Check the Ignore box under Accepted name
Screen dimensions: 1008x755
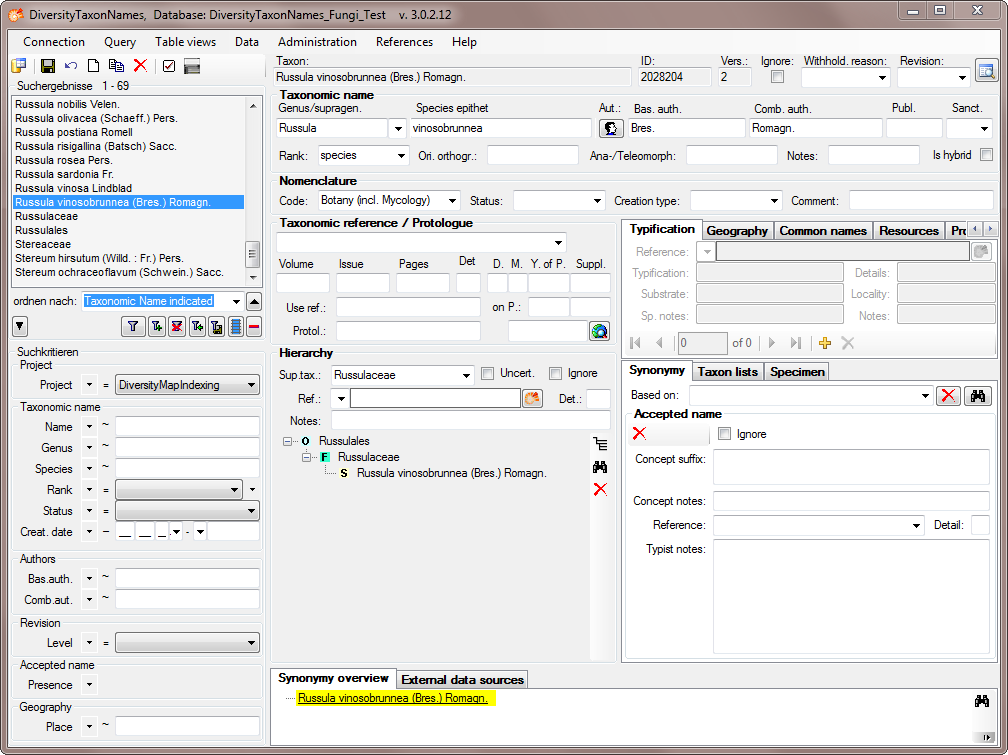coord(725,434)
